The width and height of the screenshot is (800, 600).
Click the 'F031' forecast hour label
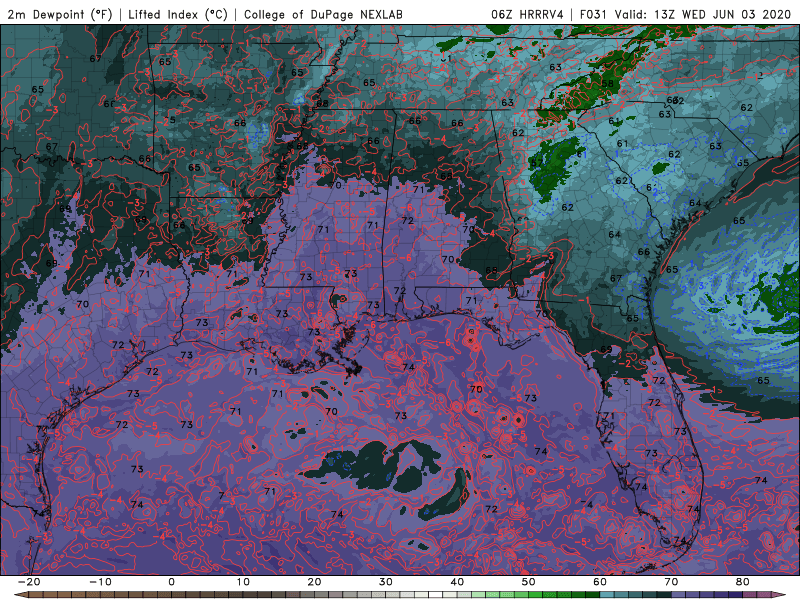click(x=594, y=14)
